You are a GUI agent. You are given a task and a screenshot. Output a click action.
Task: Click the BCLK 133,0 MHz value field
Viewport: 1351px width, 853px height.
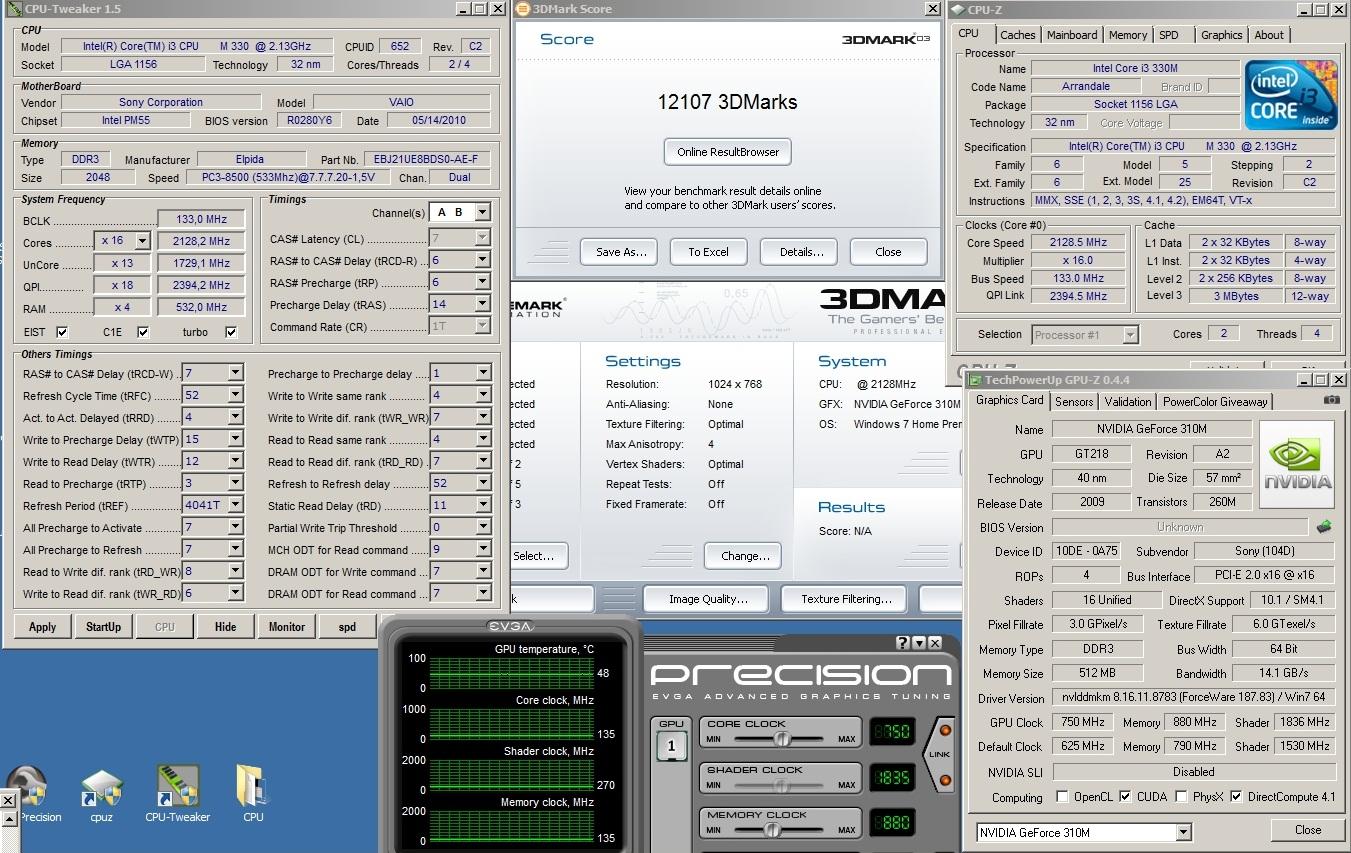pos(201,219)
